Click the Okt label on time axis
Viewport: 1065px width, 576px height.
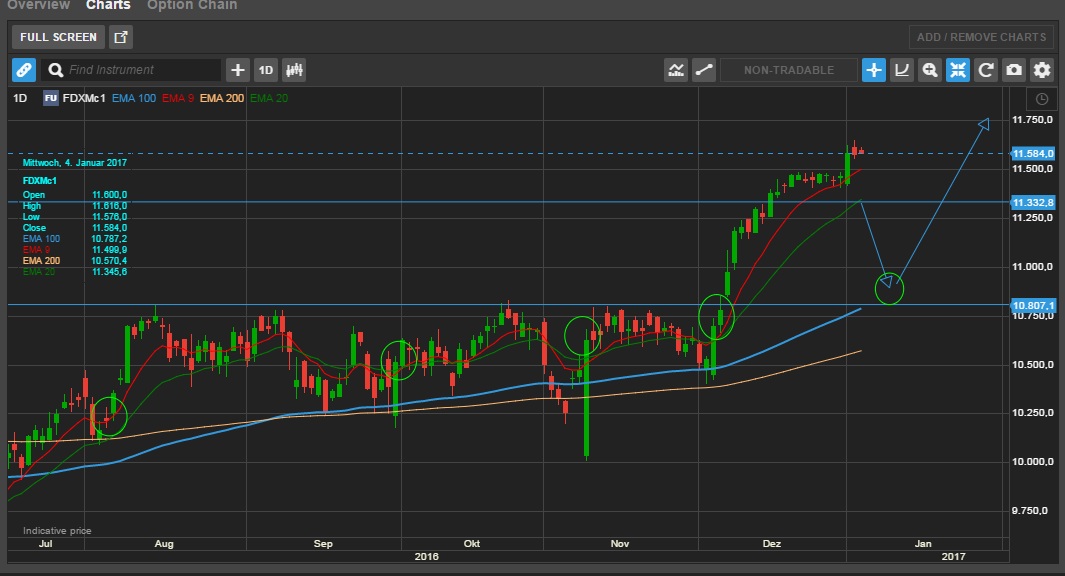pos(472,544)
